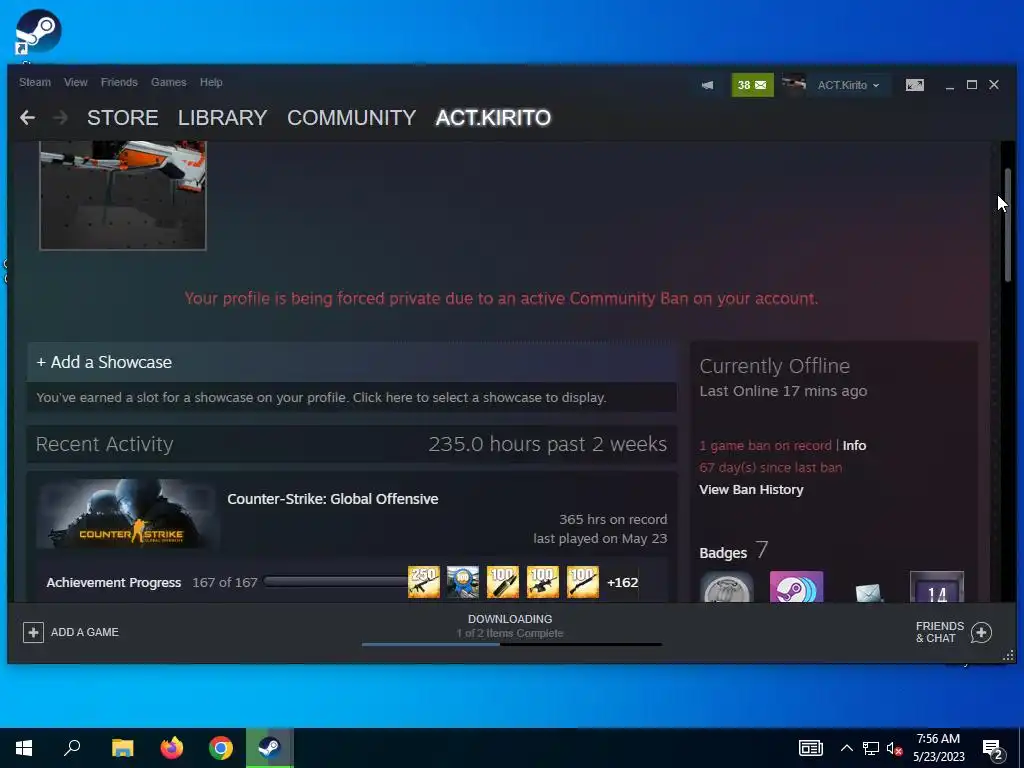The image size is (1024, 768).
Task: Open the FRIENDS & CHAT label
Action: pyautogui.click(x=940, y=632)
